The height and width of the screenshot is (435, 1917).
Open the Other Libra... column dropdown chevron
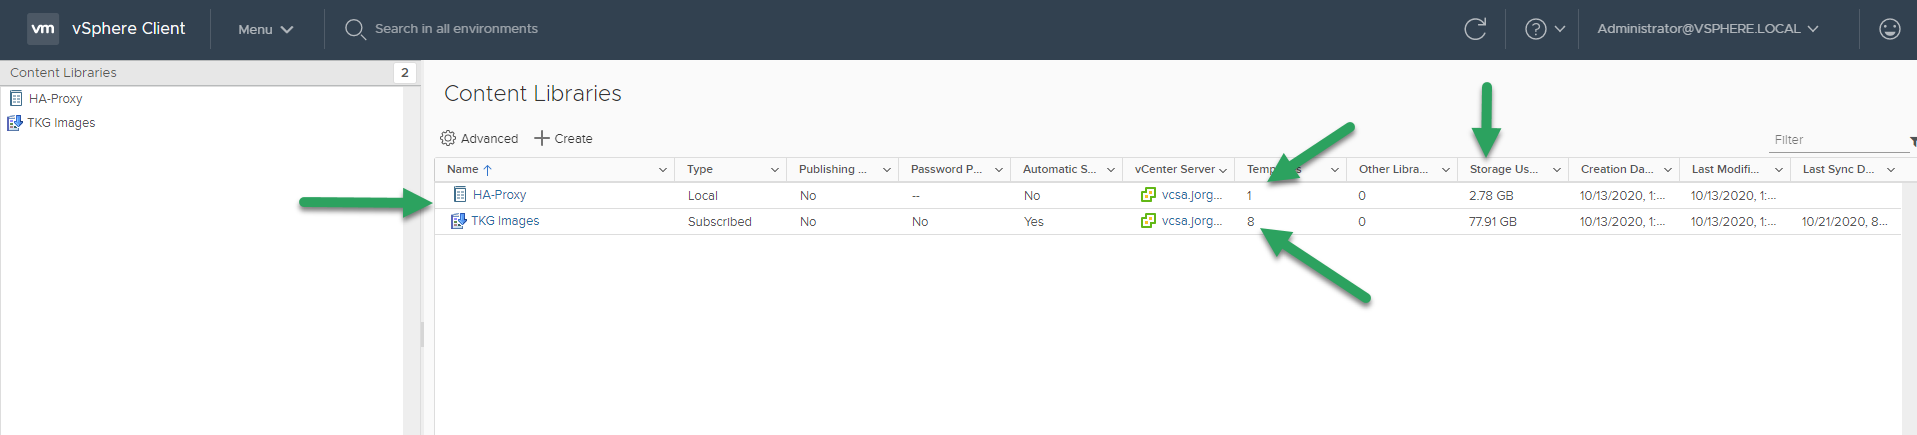[1445, 170]
